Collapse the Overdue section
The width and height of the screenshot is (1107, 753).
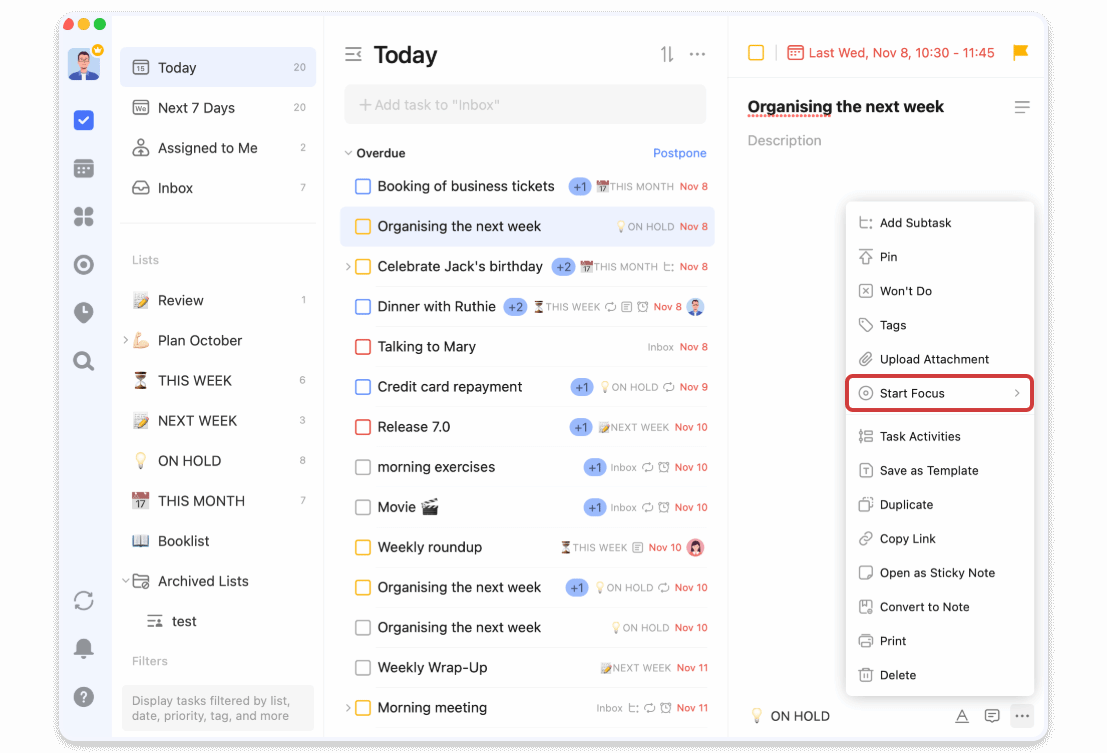[349, 152]
